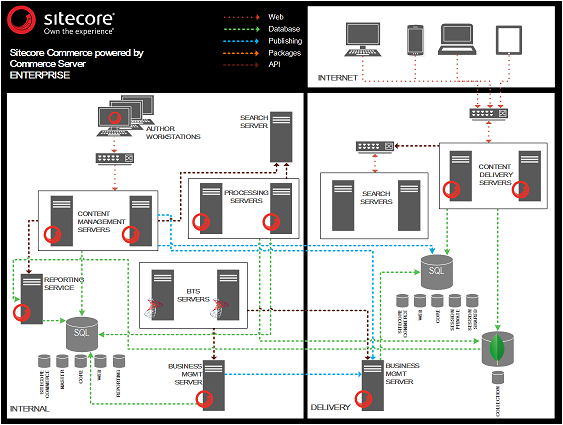Click the 'API' legend label
This screenshot has width=563, height=425.
(274, 65)
